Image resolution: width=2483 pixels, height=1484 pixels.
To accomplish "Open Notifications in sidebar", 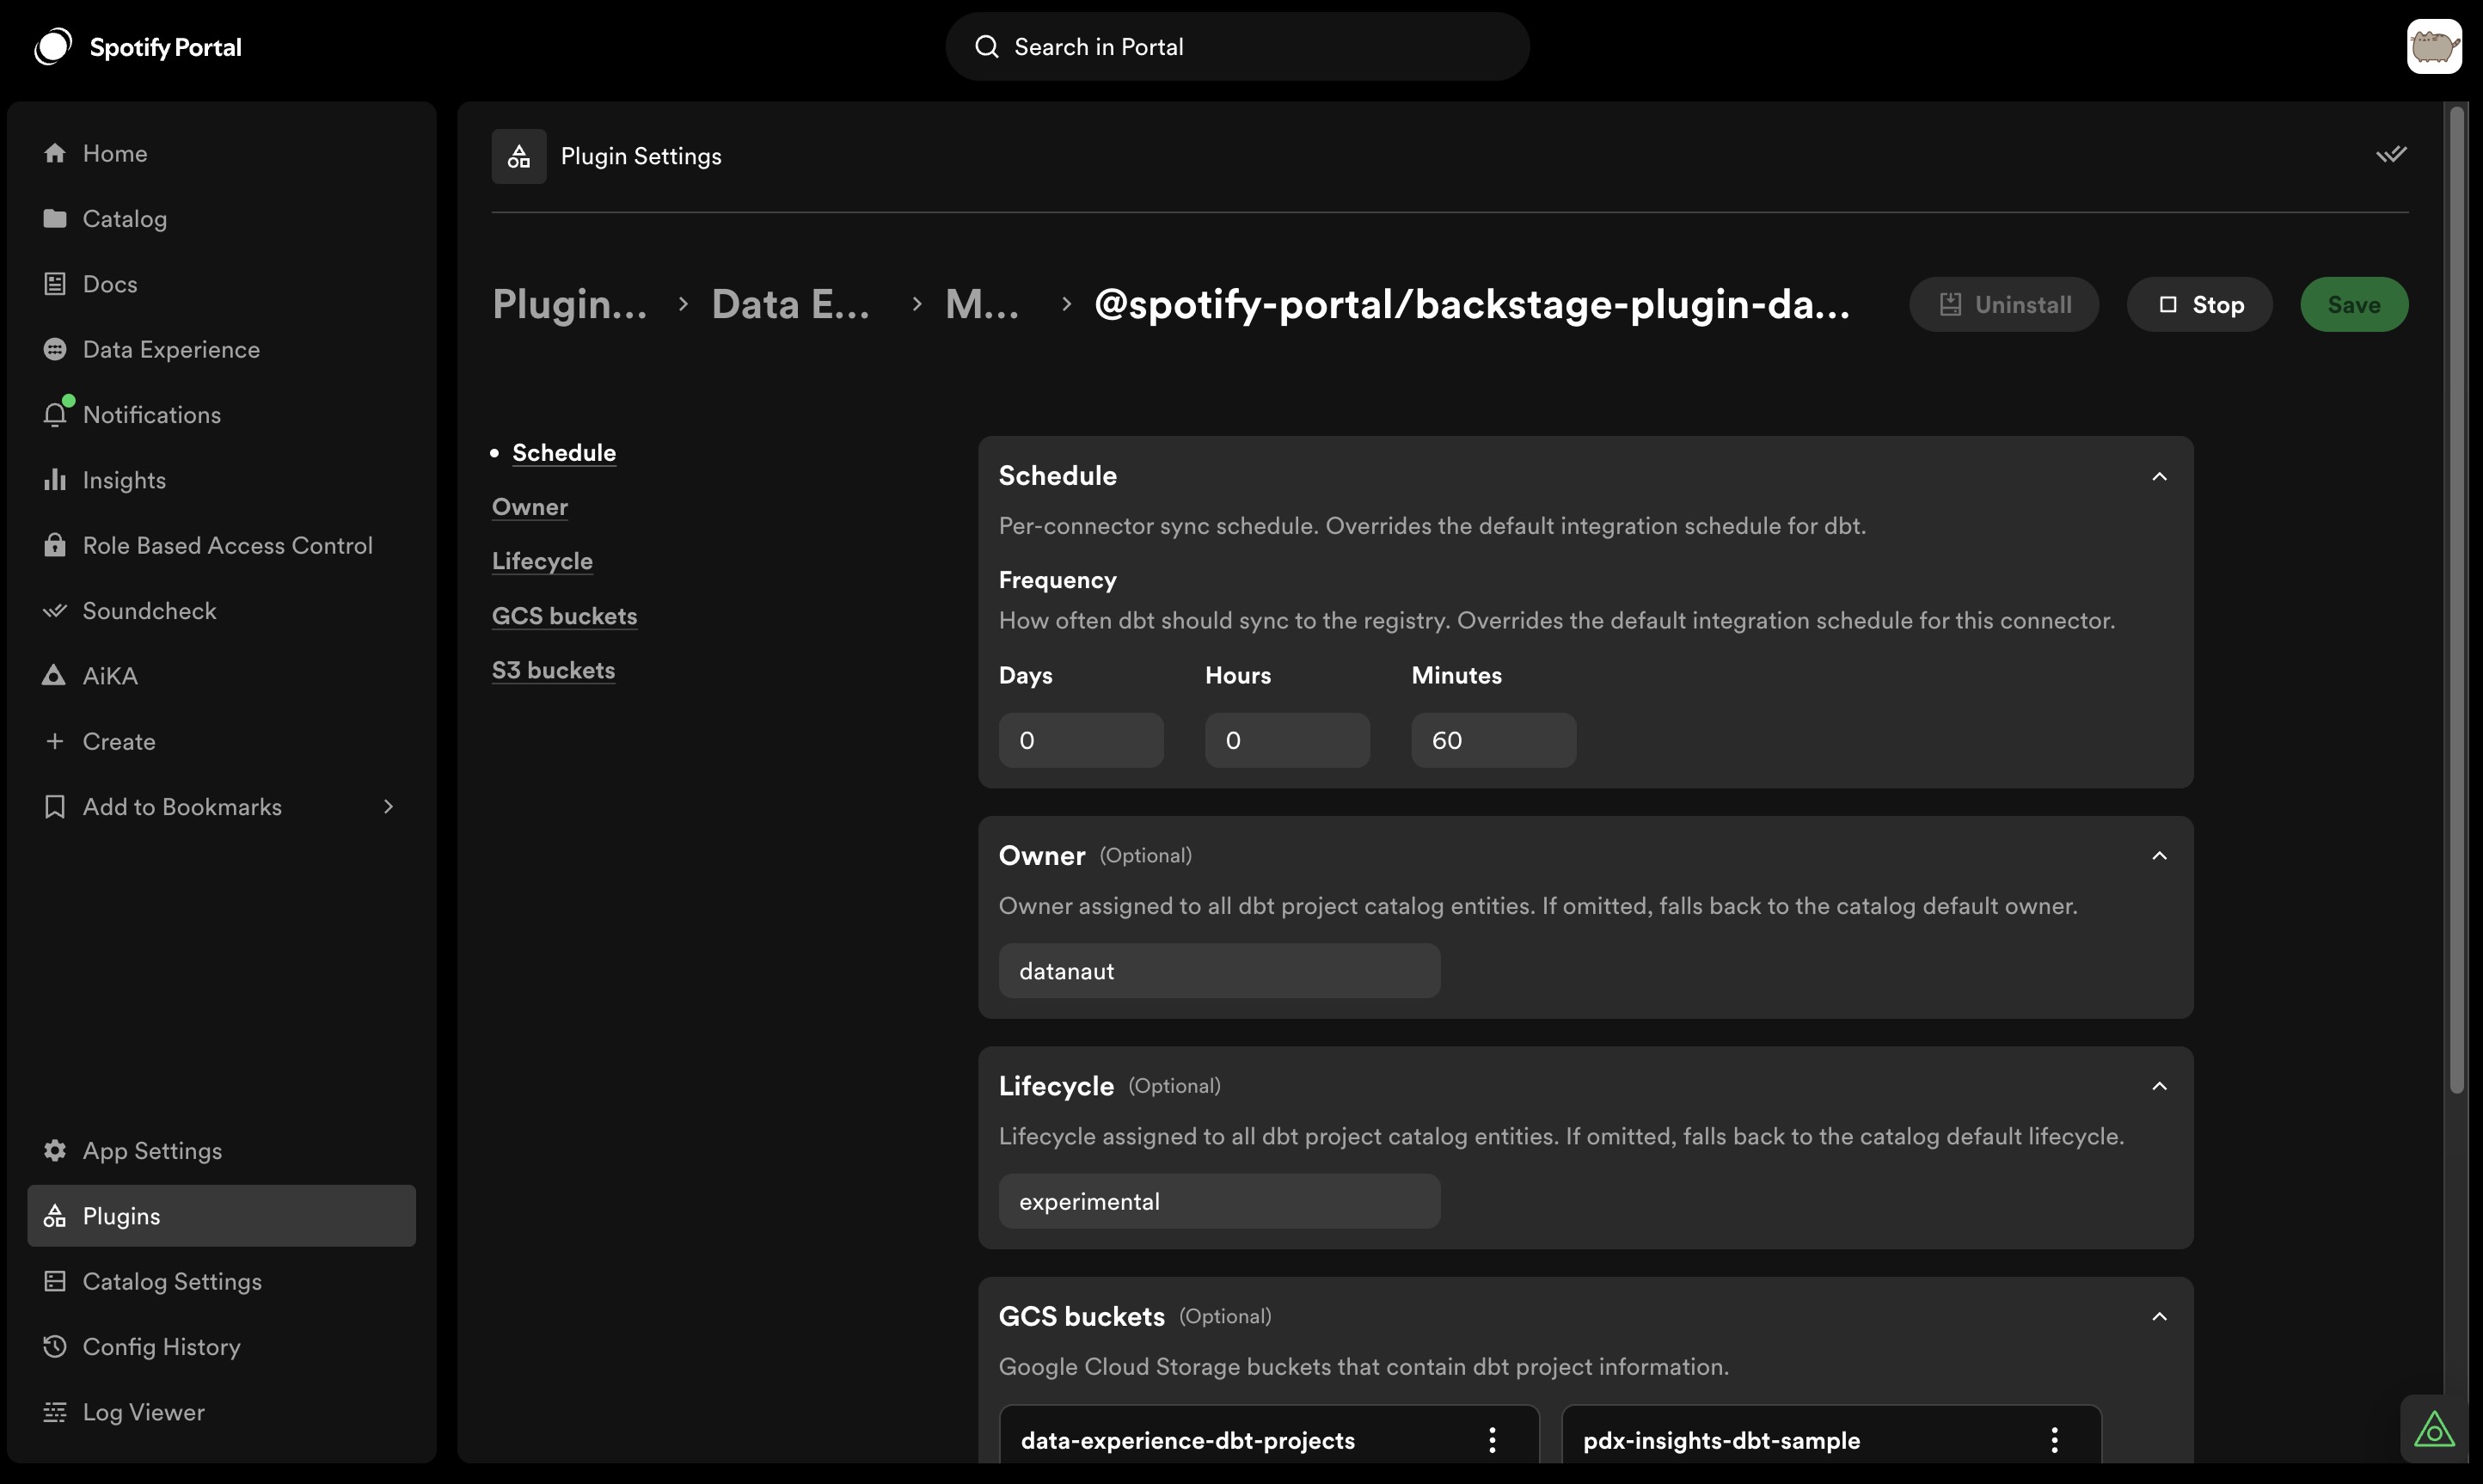I will 222,414.
